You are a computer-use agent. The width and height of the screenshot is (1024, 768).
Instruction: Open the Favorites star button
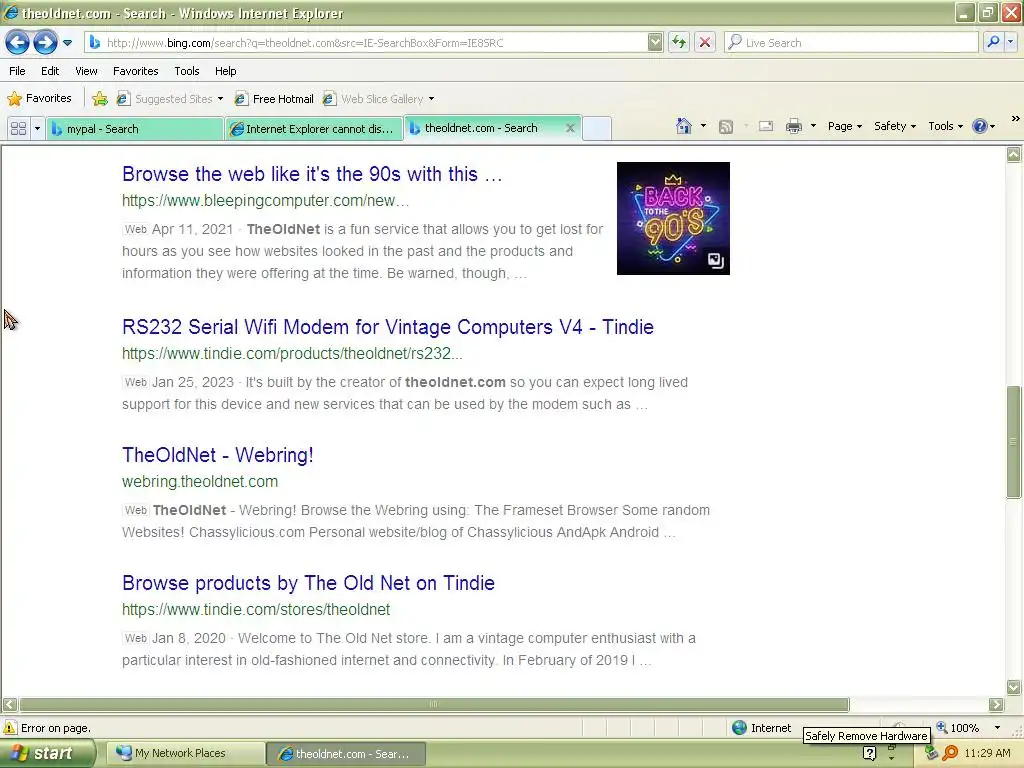click(x=39, y=99)
